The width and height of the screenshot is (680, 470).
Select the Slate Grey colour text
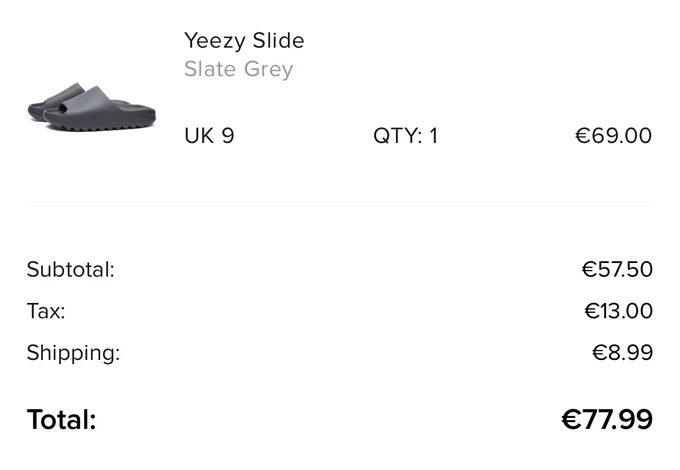point(239,69)
